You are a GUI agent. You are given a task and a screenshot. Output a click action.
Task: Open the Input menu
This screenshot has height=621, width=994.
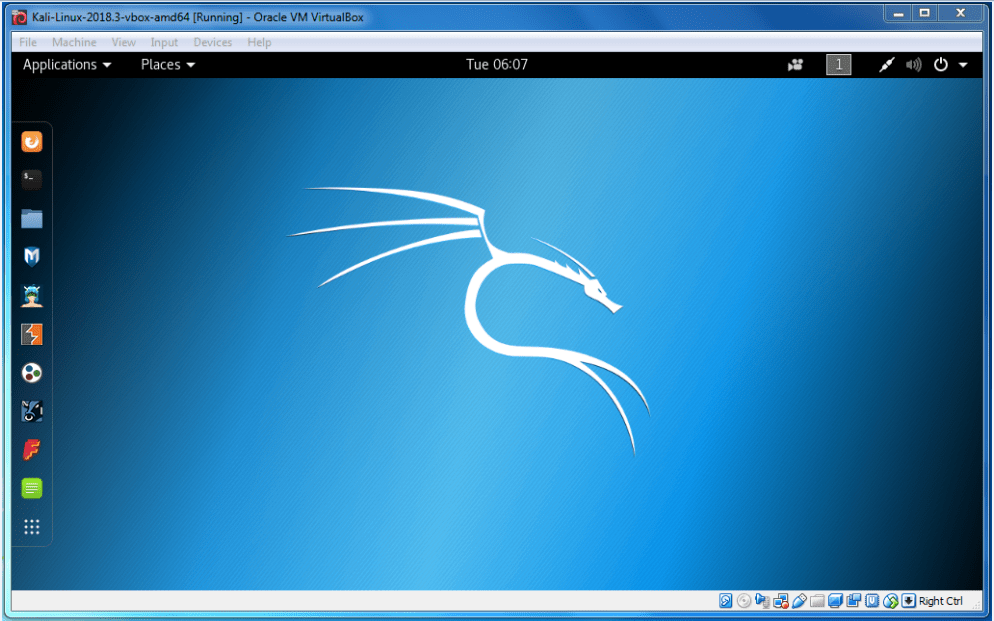(x=164, y=42)
